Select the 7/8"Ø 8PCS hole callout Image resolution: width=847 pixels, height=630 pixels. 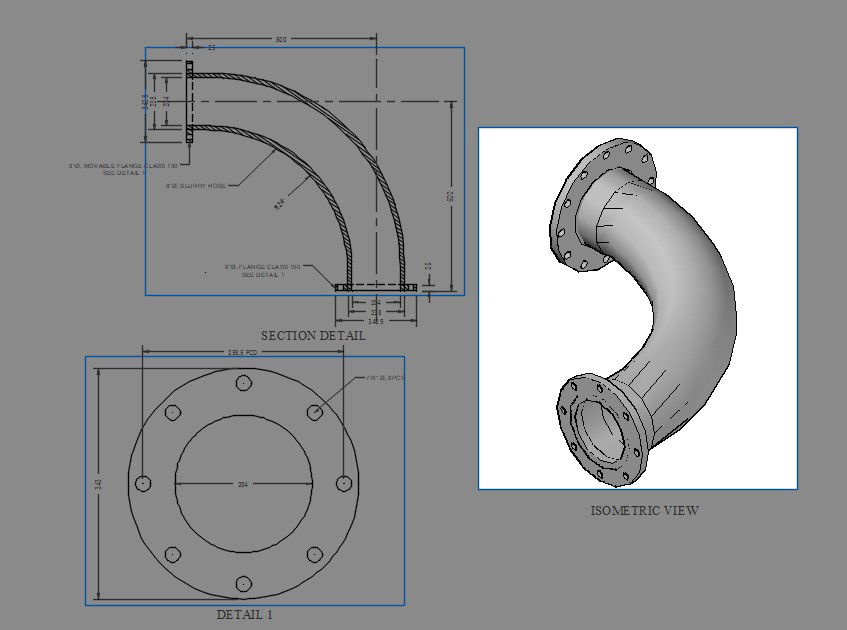tap(376, 379)
